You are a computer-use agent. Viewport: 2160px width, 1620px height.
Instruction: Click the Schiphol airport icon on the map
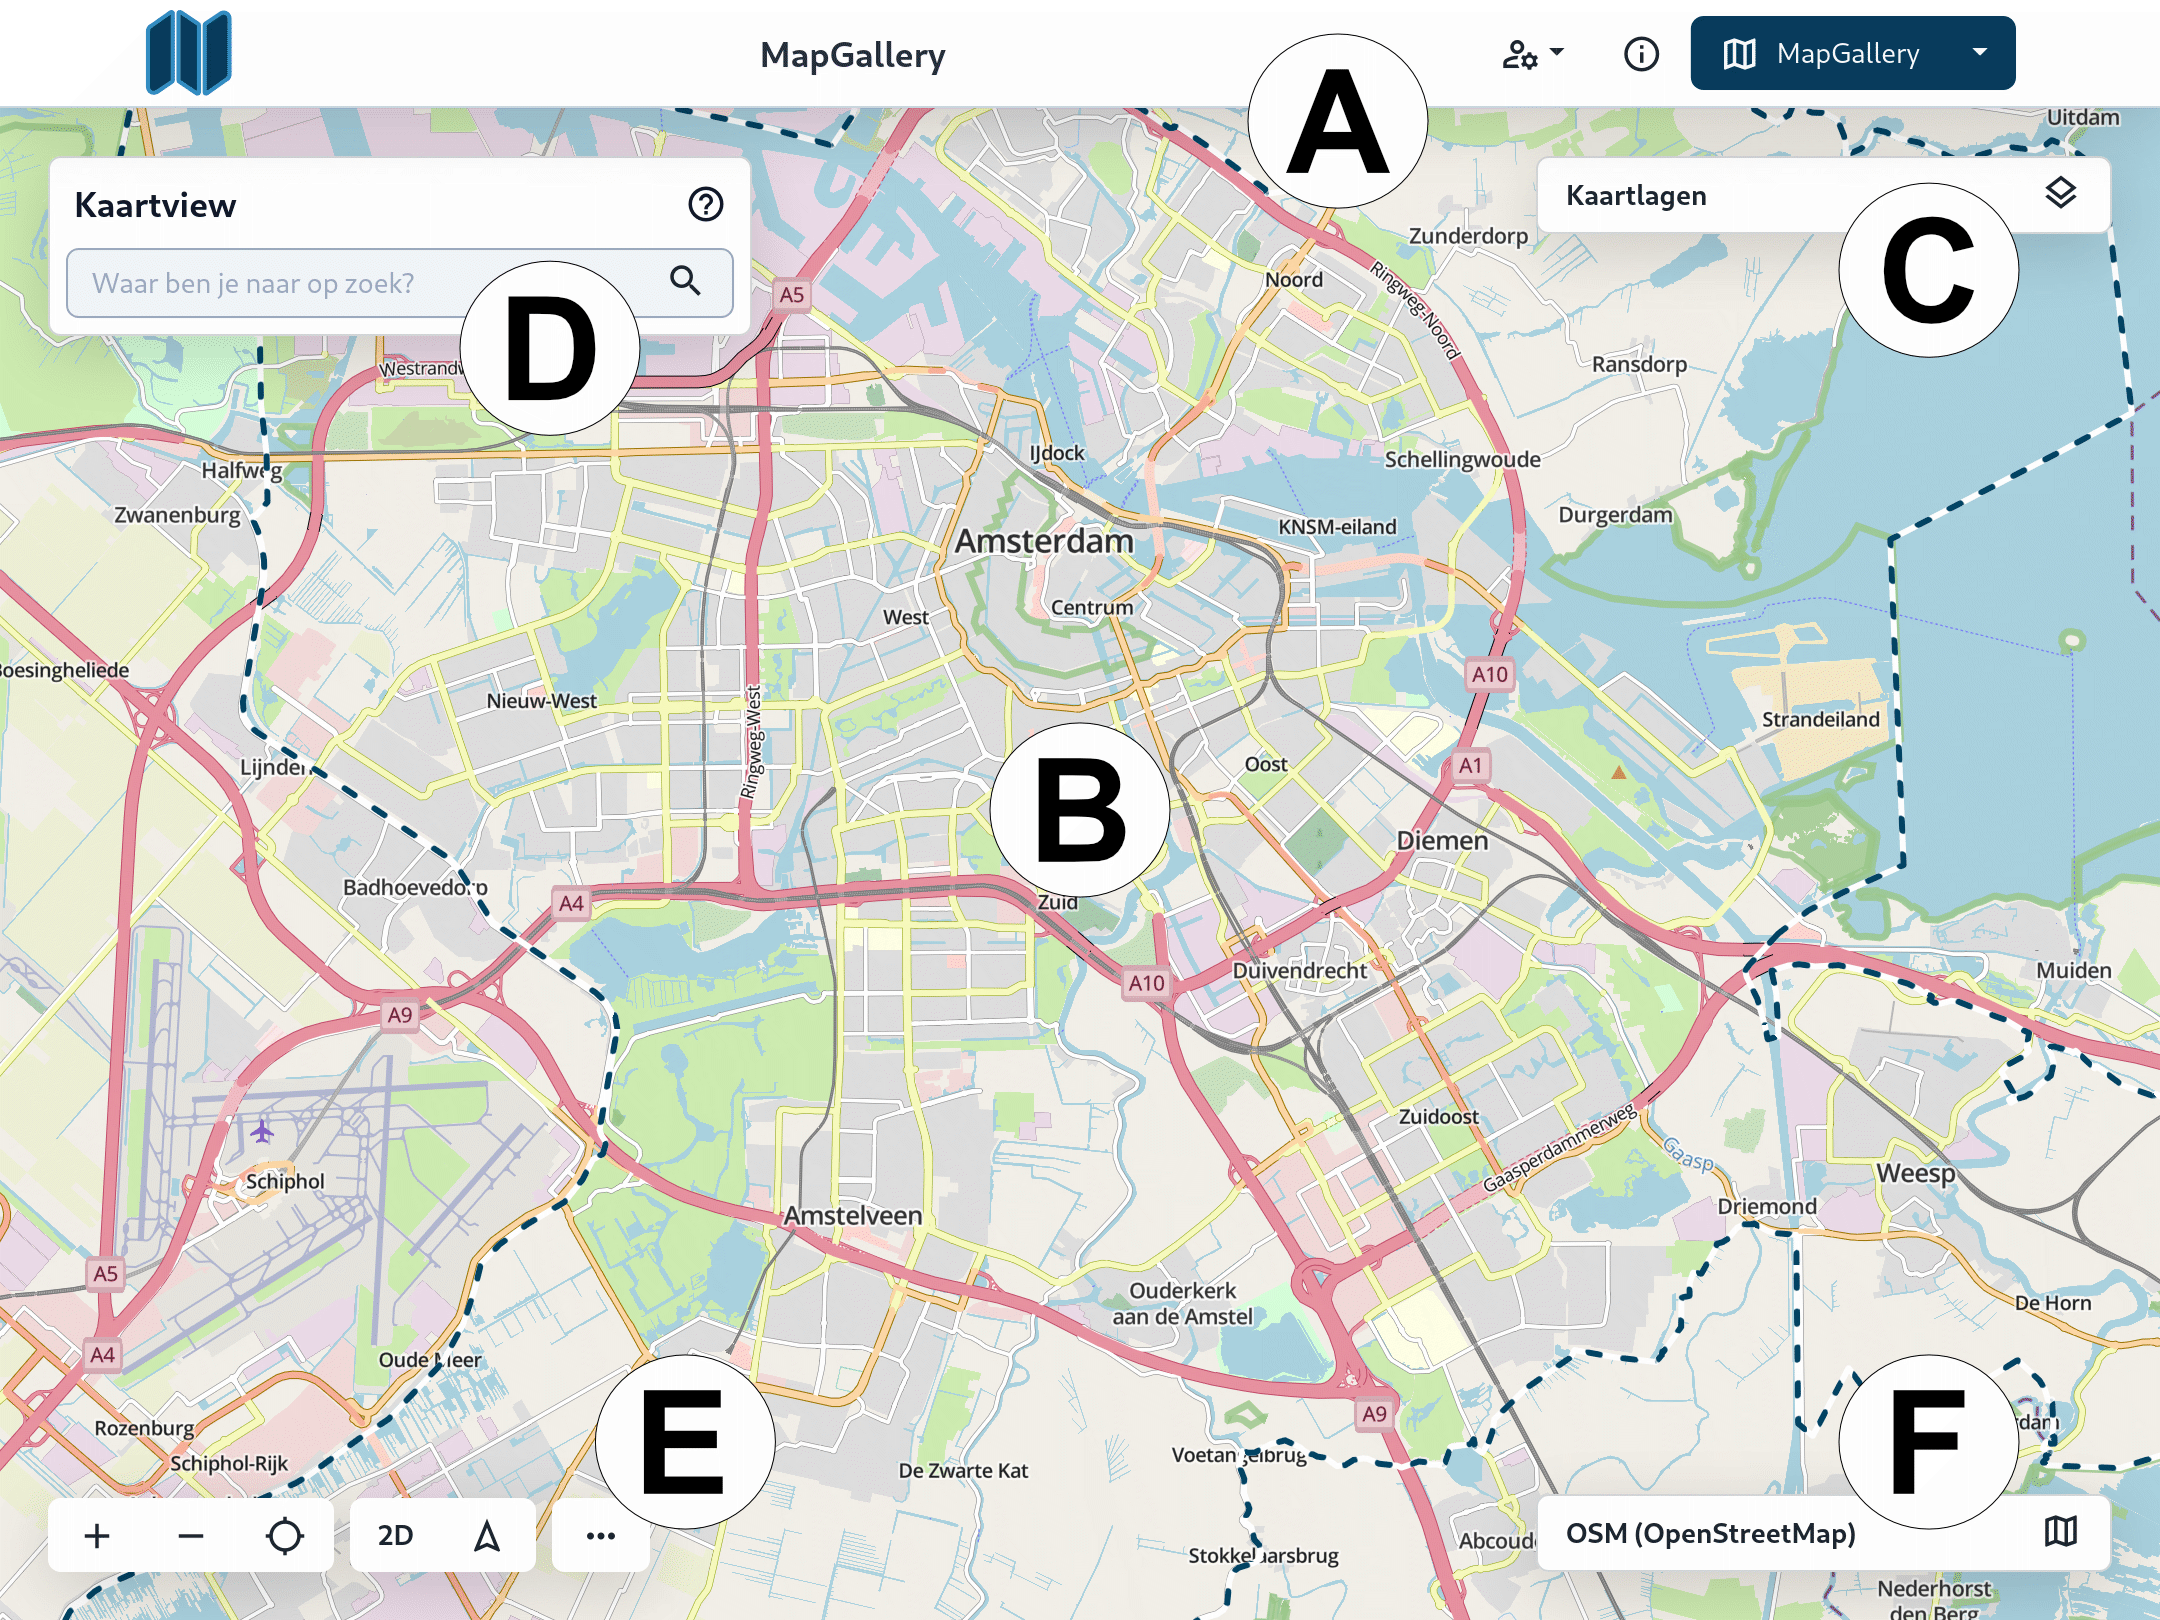coord(262,1131)
